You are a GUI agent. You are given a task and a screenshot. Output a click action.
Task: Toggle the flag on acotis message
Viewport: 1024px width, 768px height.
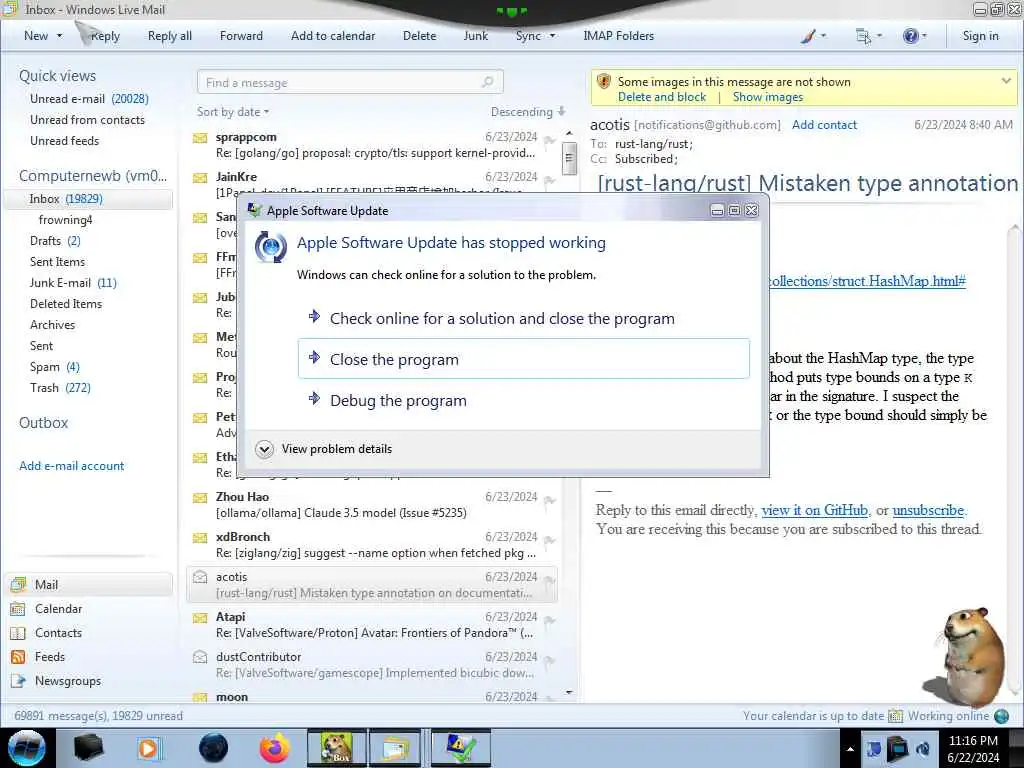click(x=550, y=580)
